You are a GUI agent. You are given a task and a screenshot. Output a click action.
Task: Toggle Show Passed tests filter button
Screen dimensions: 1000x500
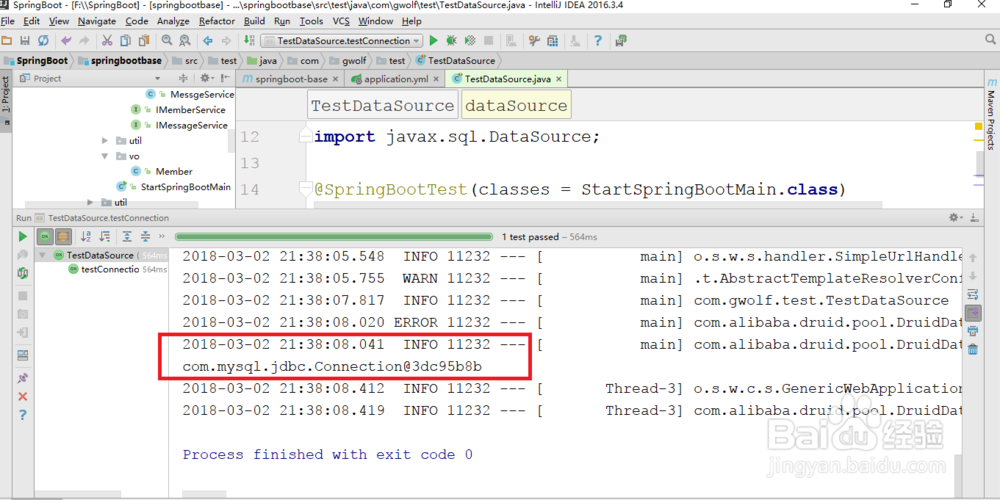[x=45, y=237]
